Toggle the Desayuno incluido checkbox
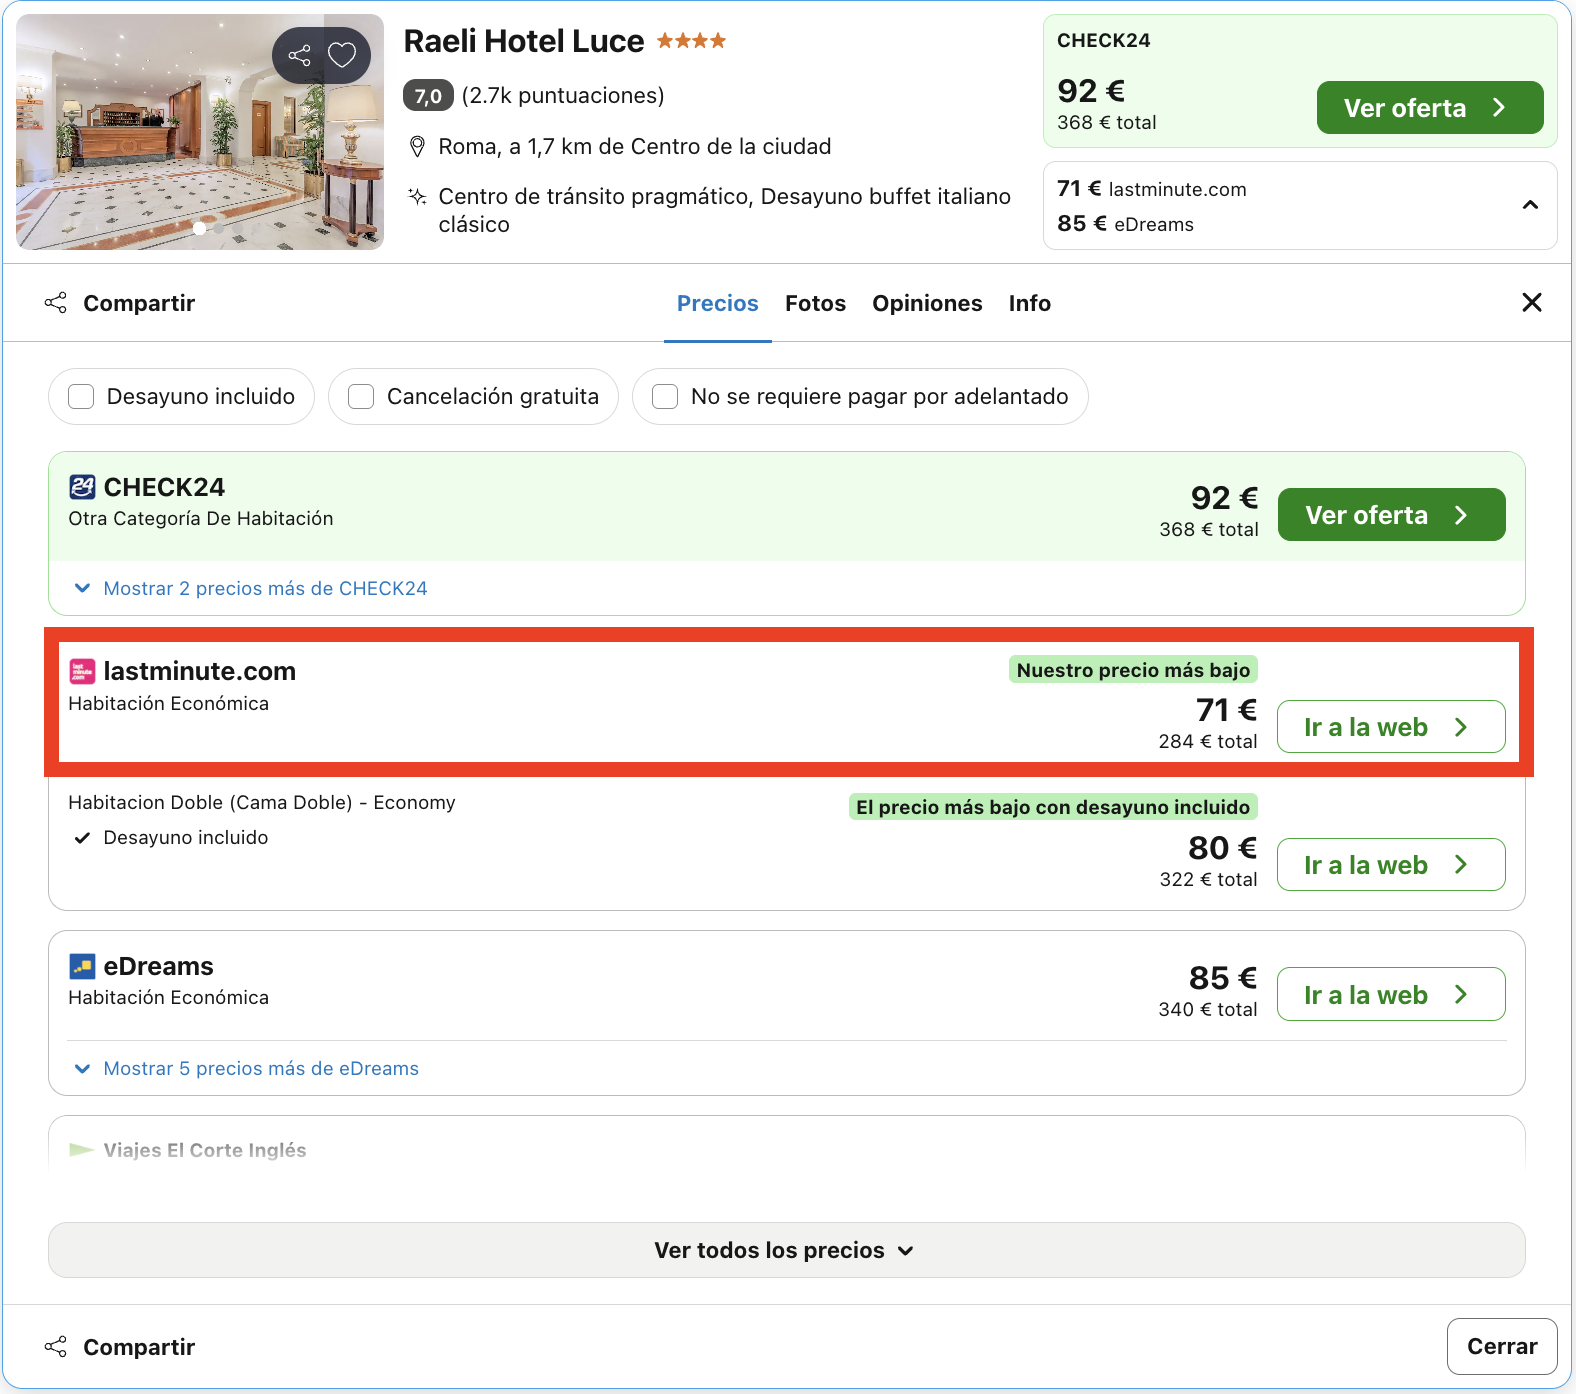 (x=81, y=397)
